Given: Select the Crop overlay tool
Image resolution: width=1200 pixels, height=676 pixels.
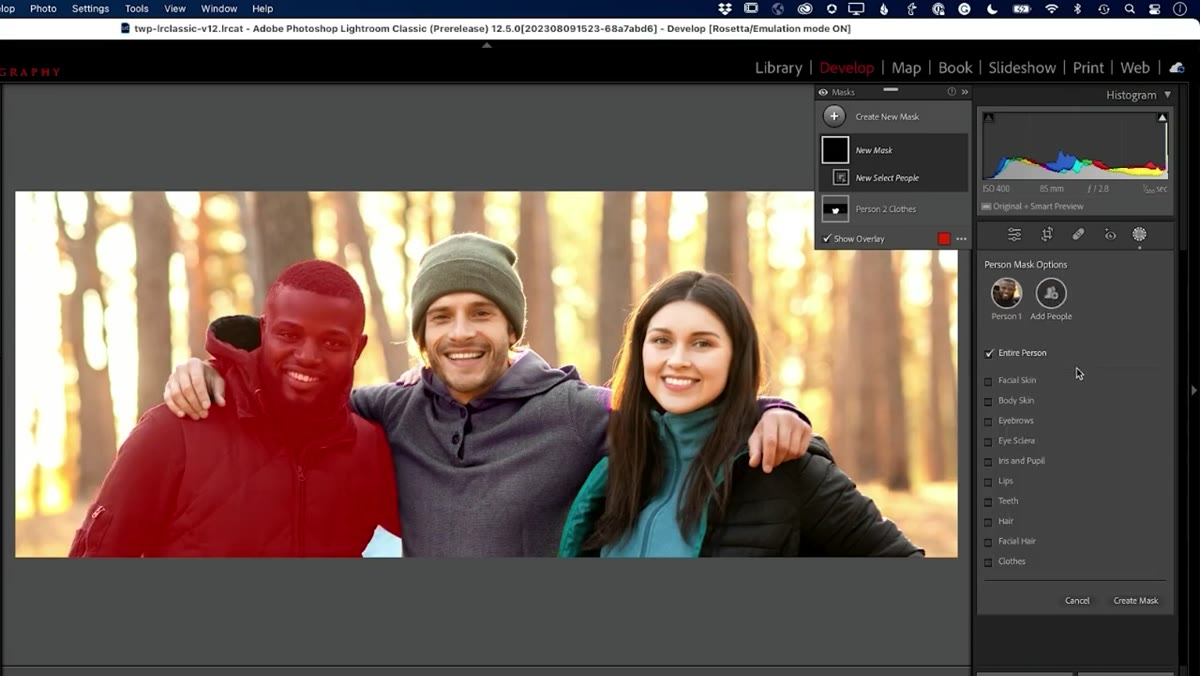Looking at the screenshot, I should tap(1047, 234).
